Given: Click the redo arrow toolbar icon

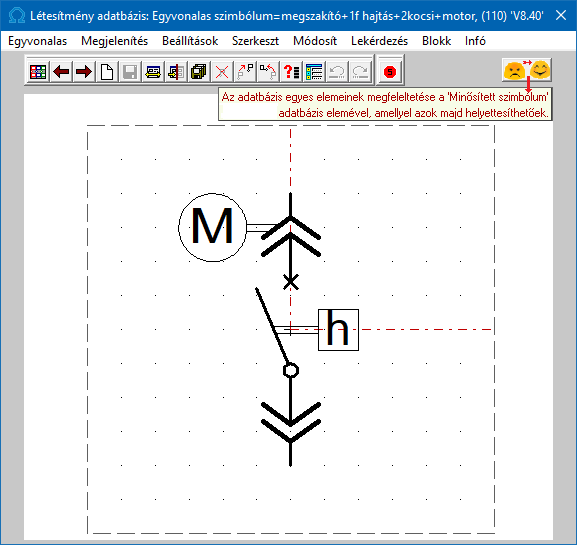Looking at the screenshot, I should (x=360, y=72).
